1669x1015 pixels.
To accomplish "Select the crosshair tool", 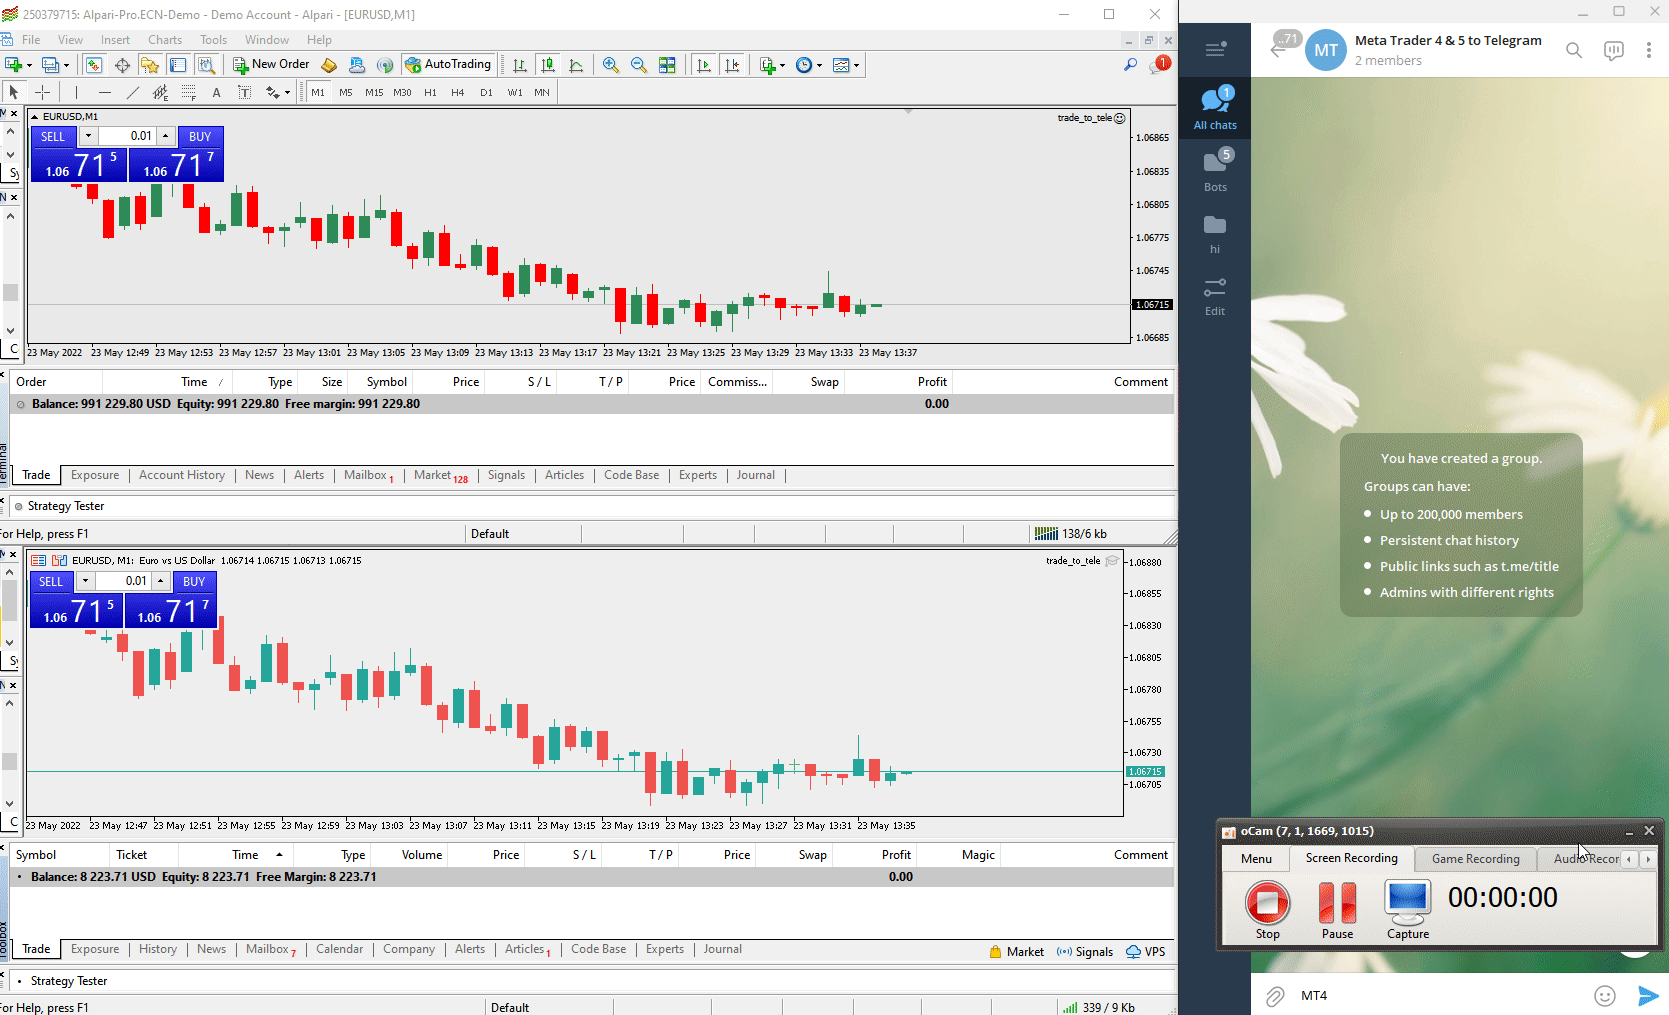I will pyautogui.click(x=42, y=92).
